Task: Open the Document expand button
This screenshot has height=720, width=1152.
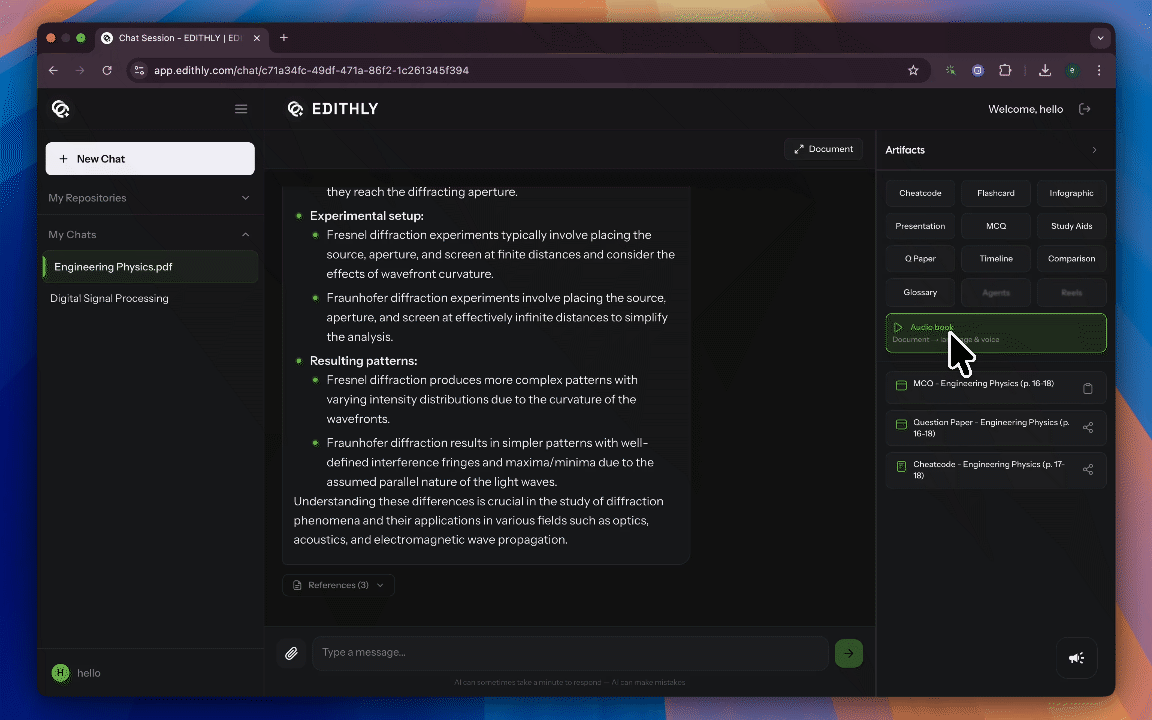Action: click(823, 149)
